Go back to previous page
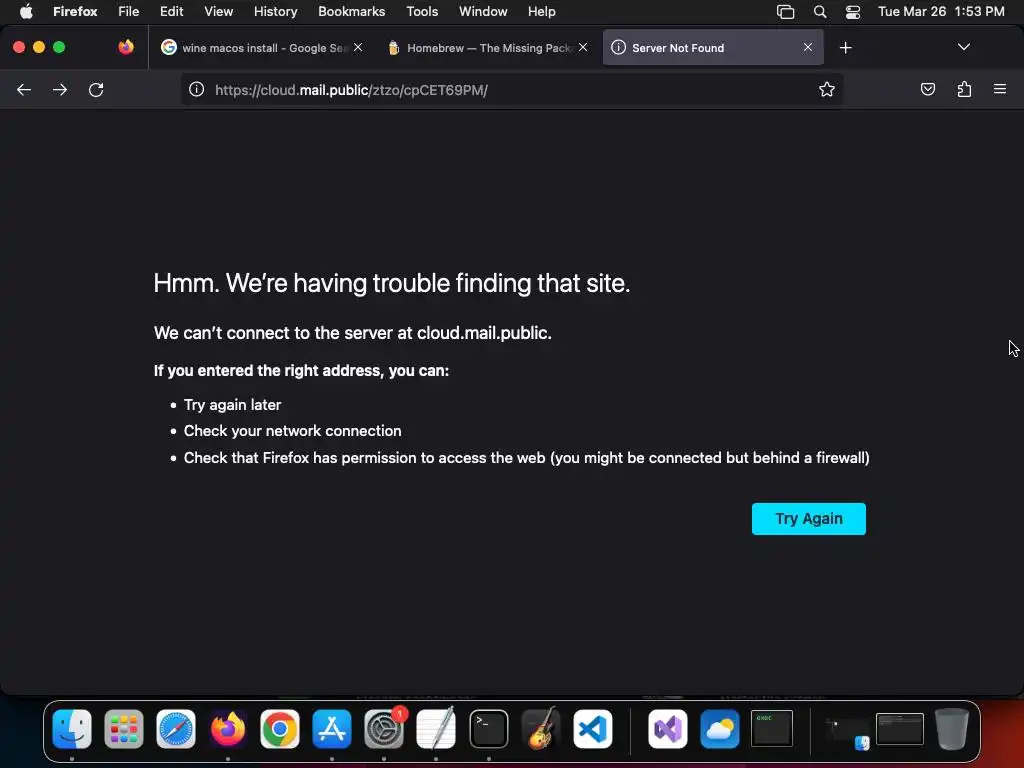1024x768 pixels. [24, 89]
